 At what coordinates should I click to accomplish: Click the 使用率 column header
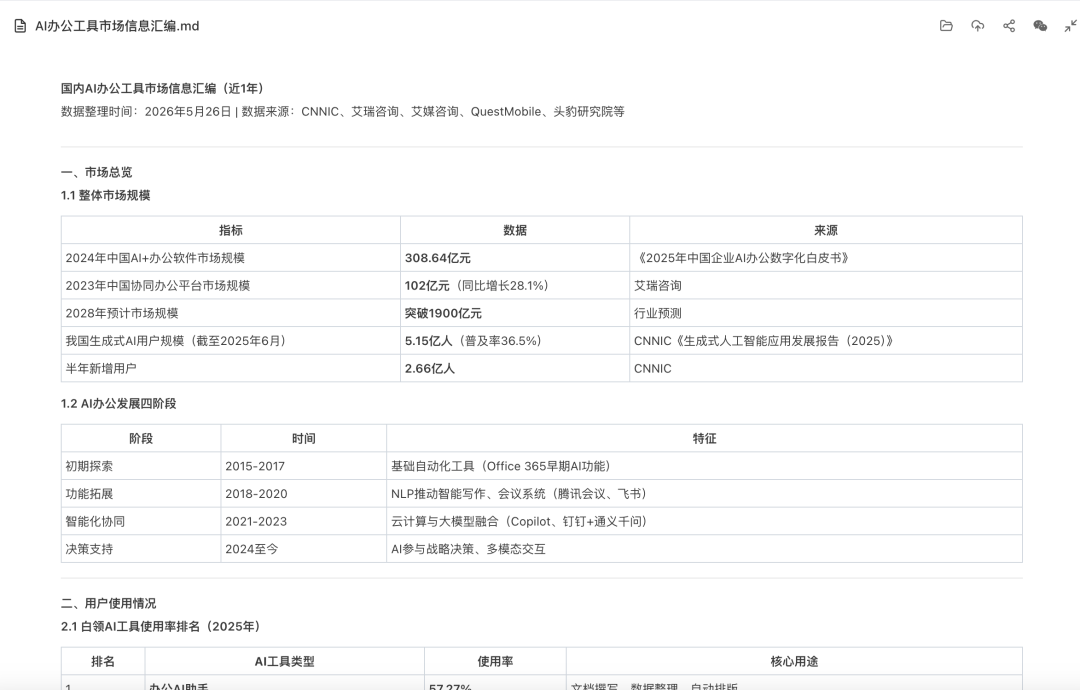coord(495,662)
